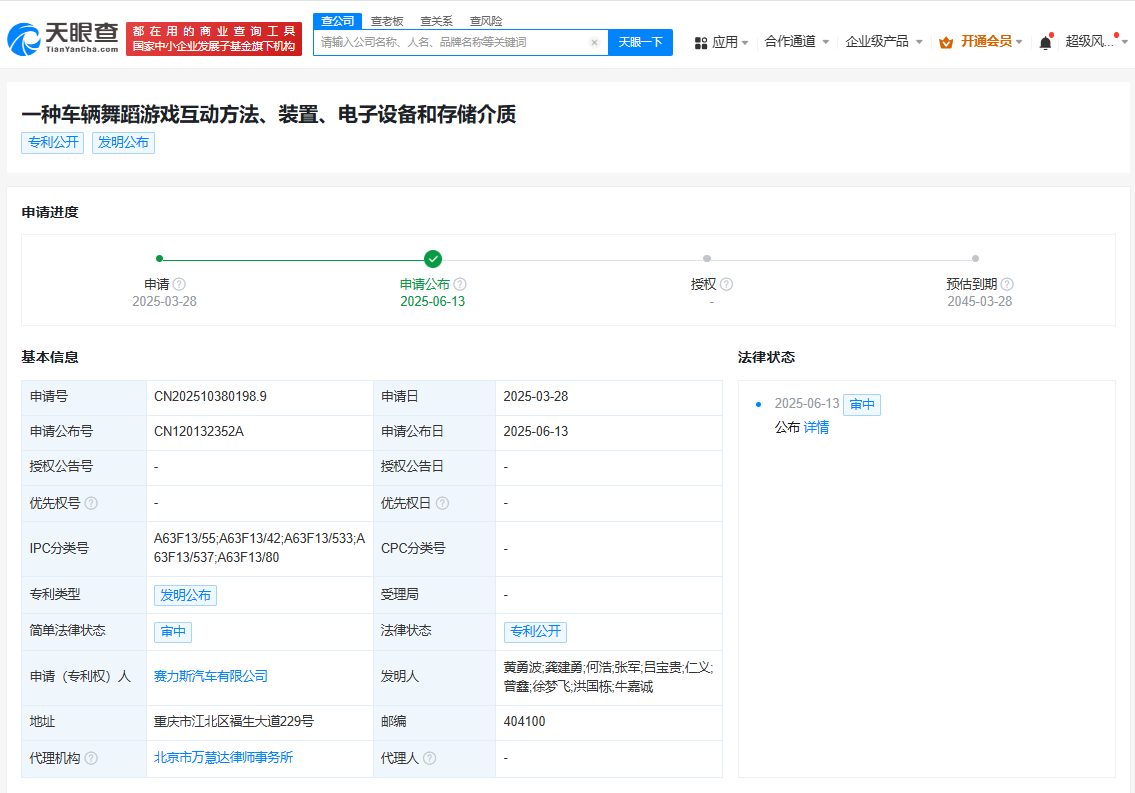The image size is (1135, 793).
Task: Expand the 应用 dropdown menu
Action: [721, 42]
